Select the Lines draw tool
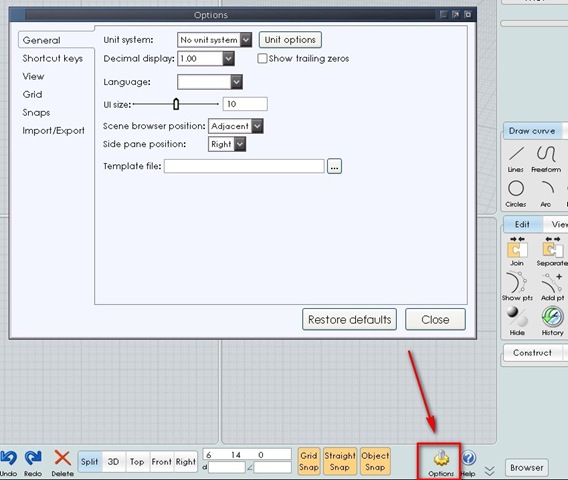 coord(516,154)
